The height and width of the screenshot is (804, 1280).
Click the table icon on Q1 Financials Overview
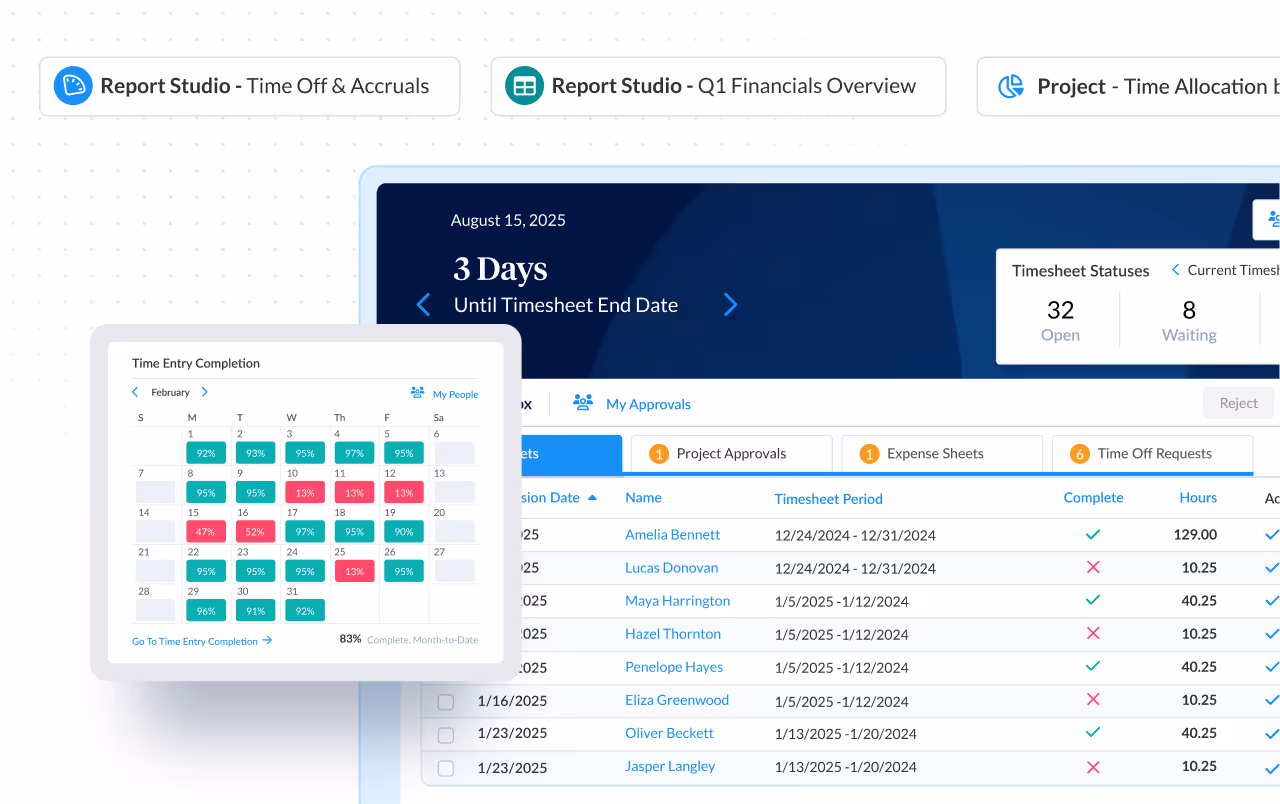pyautogui.click(x=524, y=86)
